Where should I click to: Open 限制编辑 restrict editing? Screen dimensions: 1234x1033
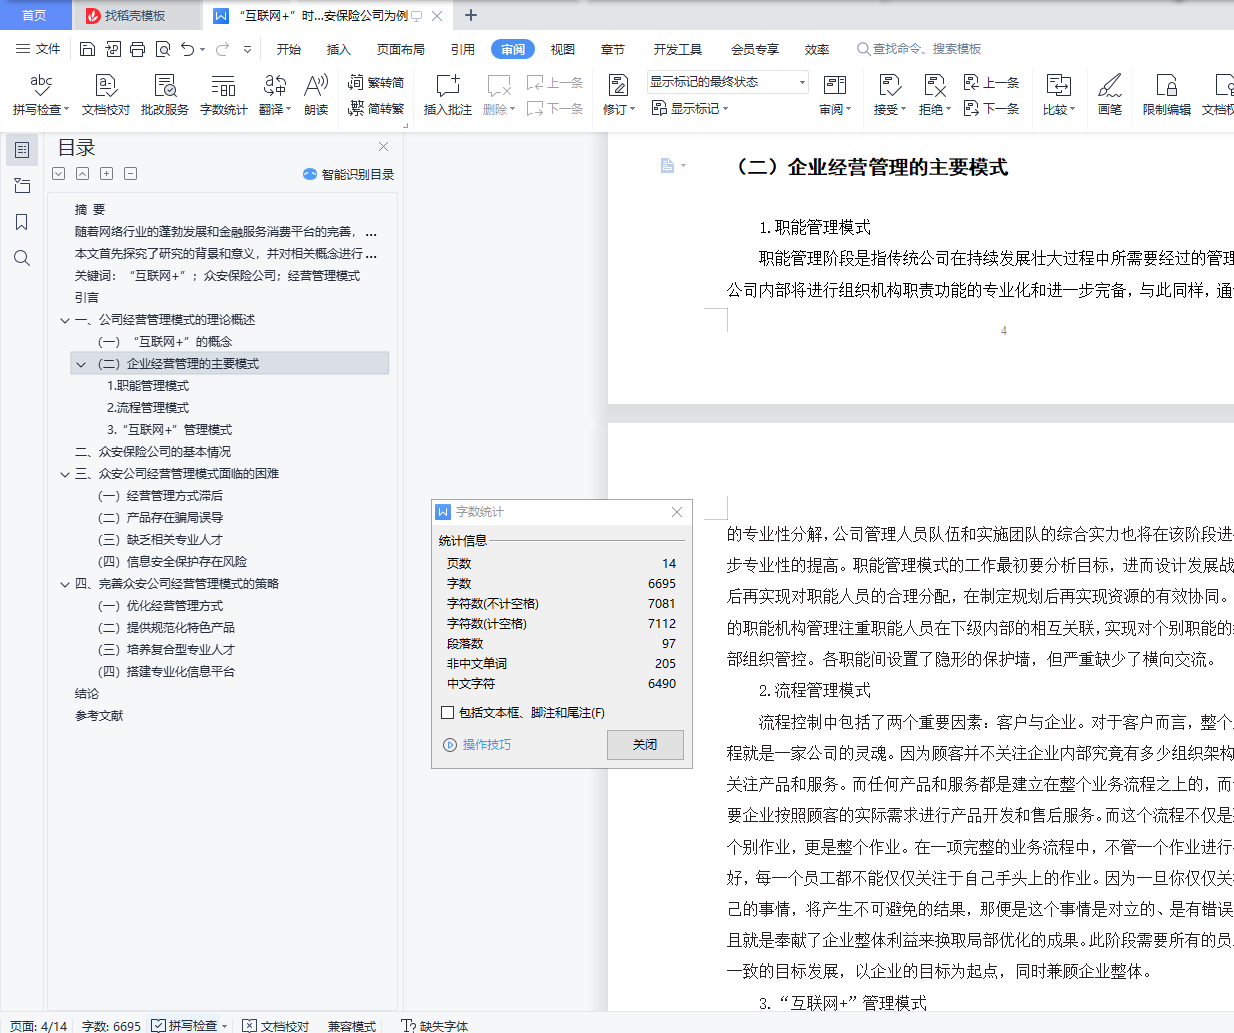coord(1167,95)
